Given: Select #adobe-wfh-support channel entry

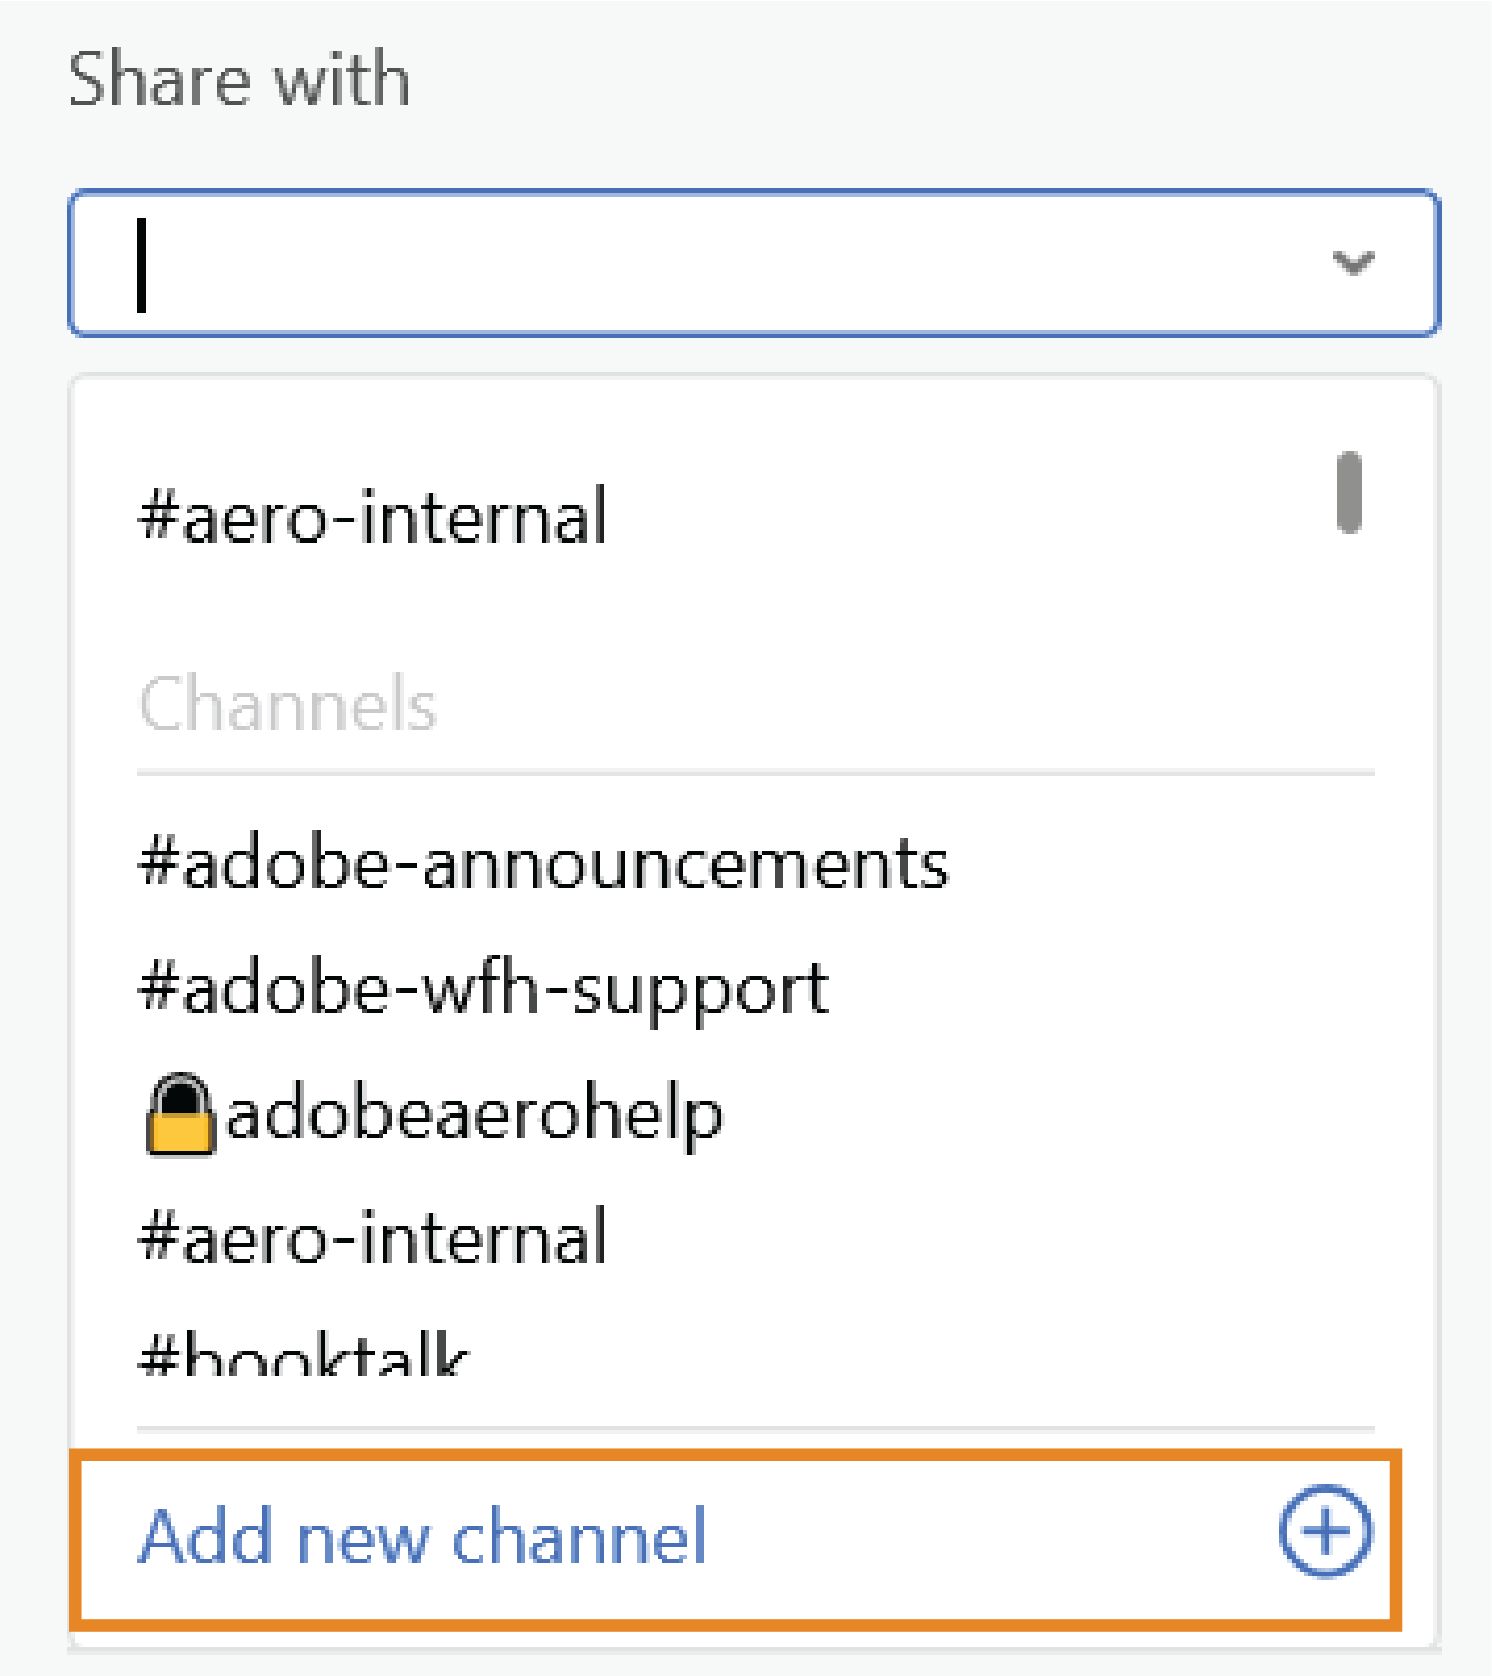Looking at the screenshot, I should (483, 986).
